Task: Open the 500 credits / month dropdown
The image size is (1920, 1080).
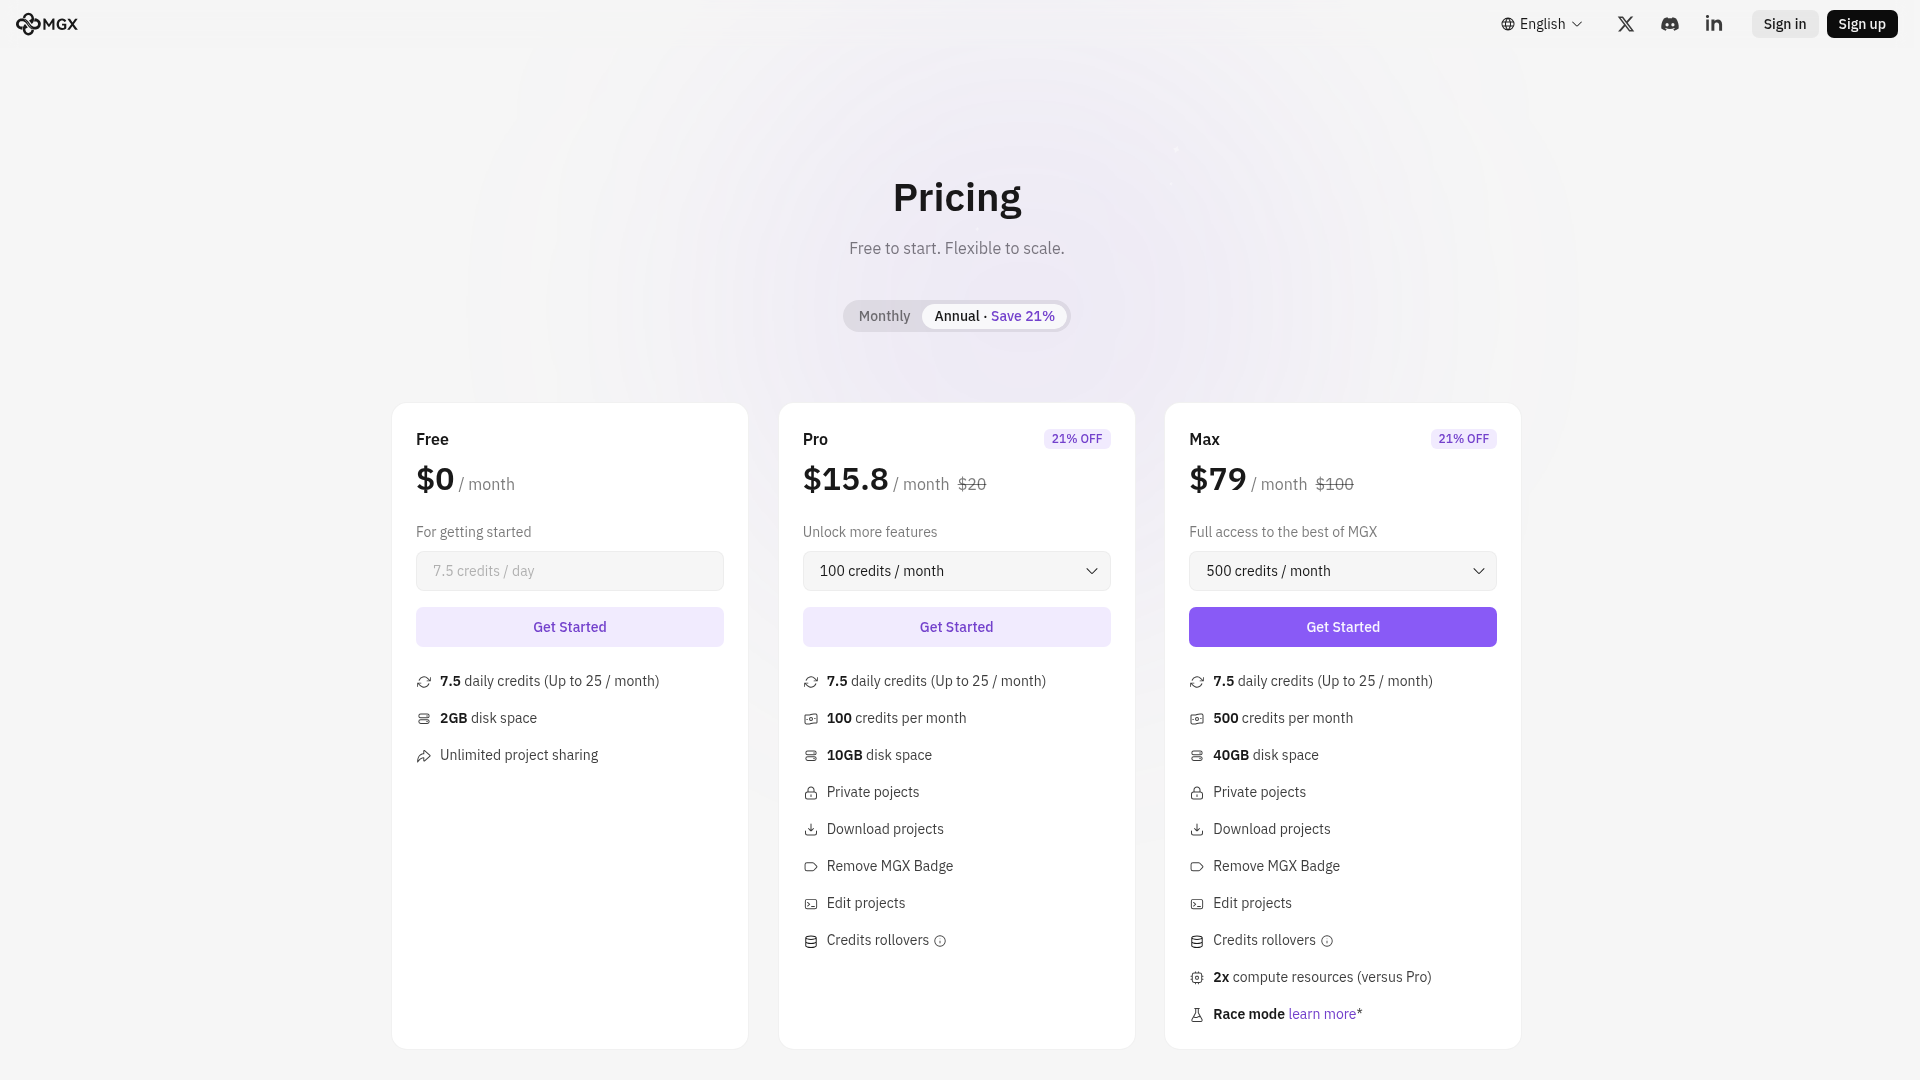Action: click(1342, 571)
